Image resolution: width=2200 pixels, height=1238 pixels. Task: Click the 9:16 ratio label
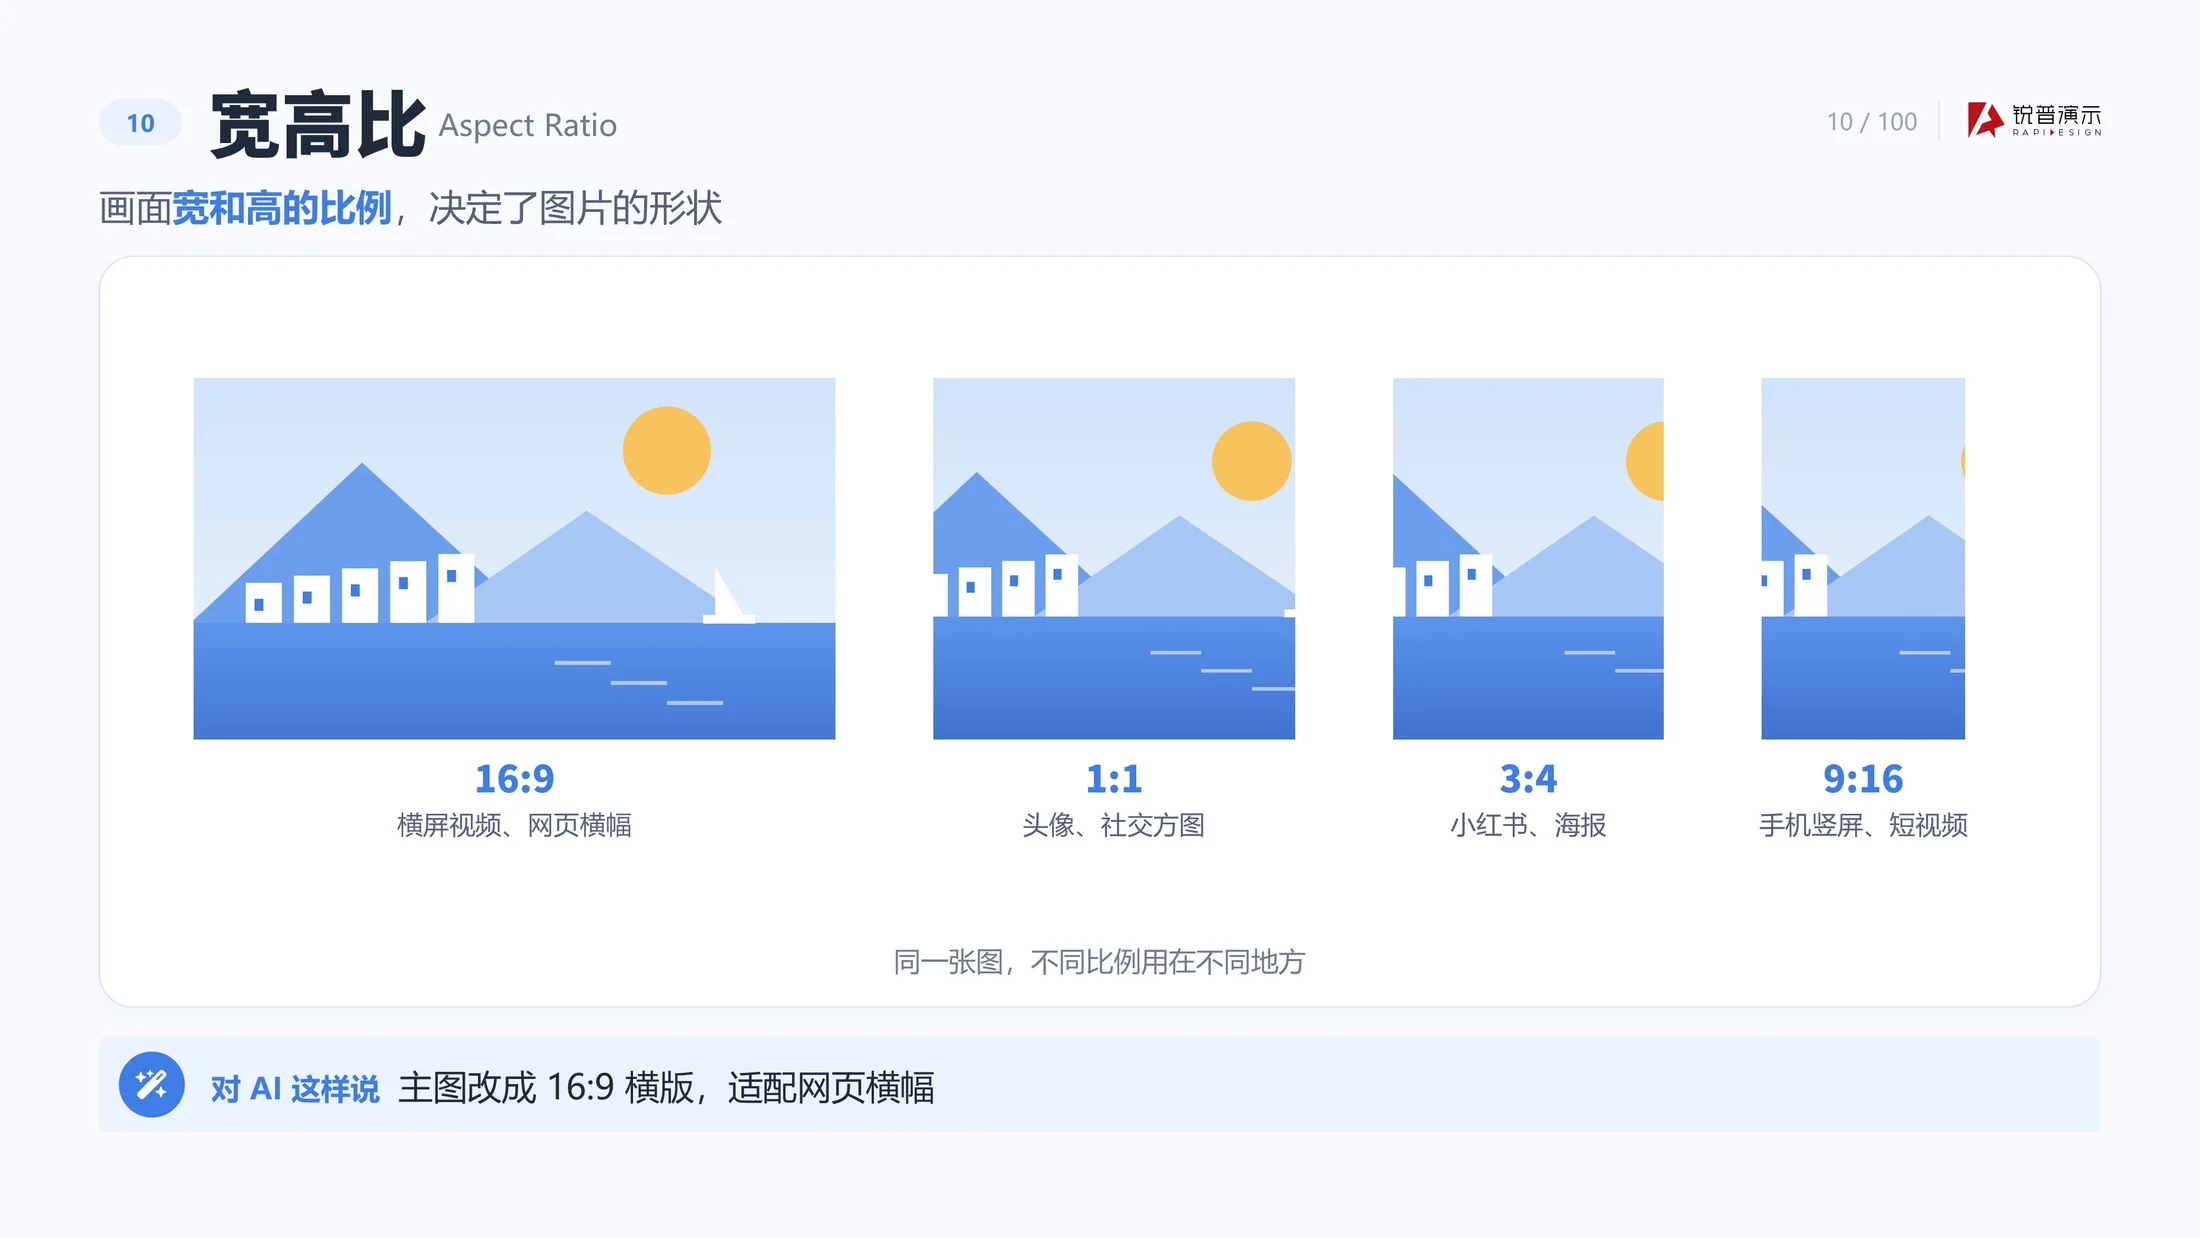point(1863,779)
